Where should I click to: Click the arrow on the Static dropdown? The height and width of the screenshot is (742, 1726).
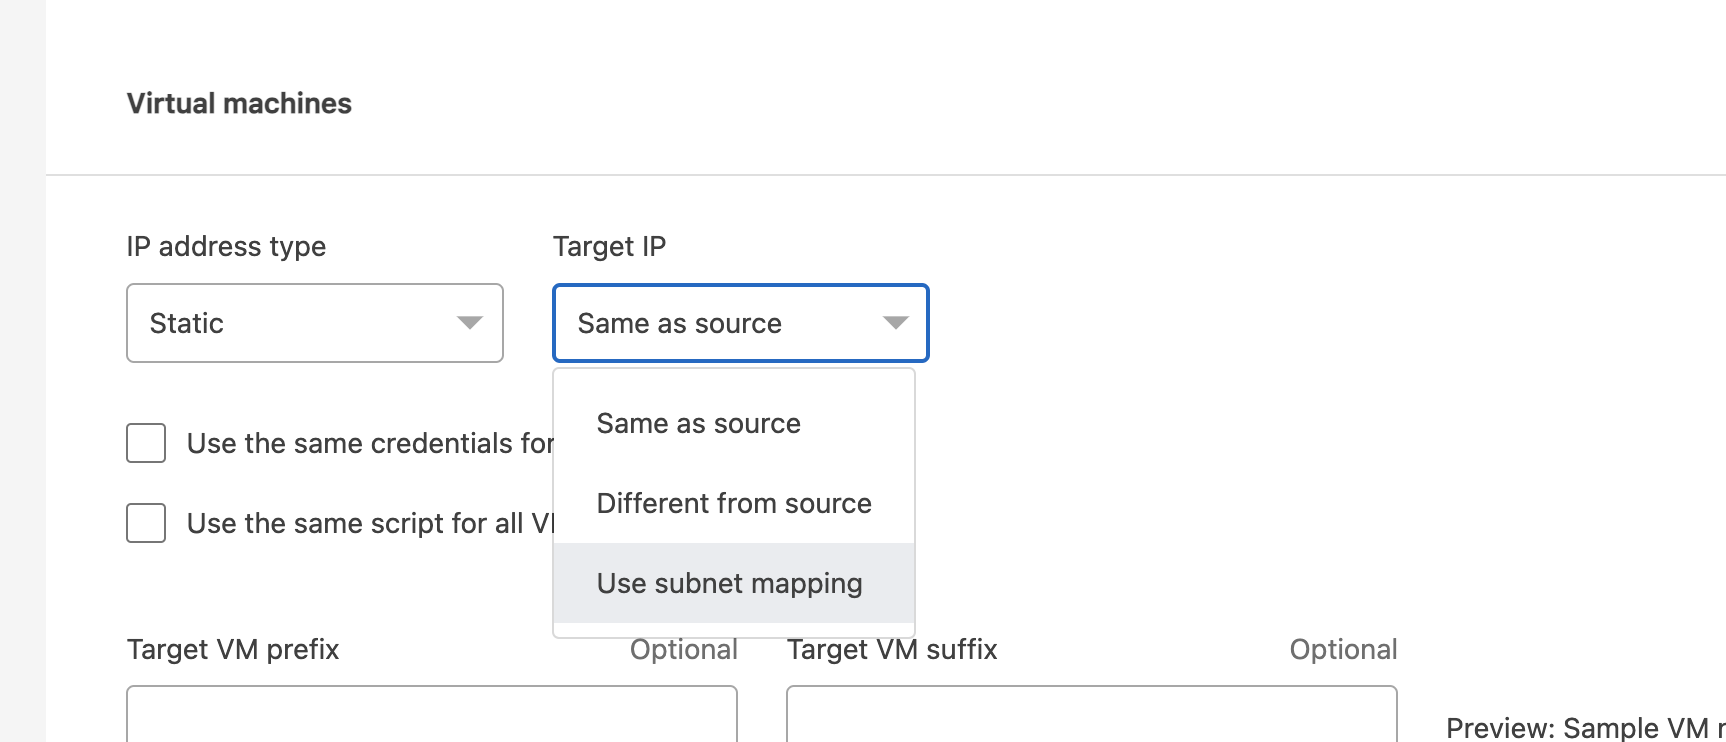(x=469, y=323)
